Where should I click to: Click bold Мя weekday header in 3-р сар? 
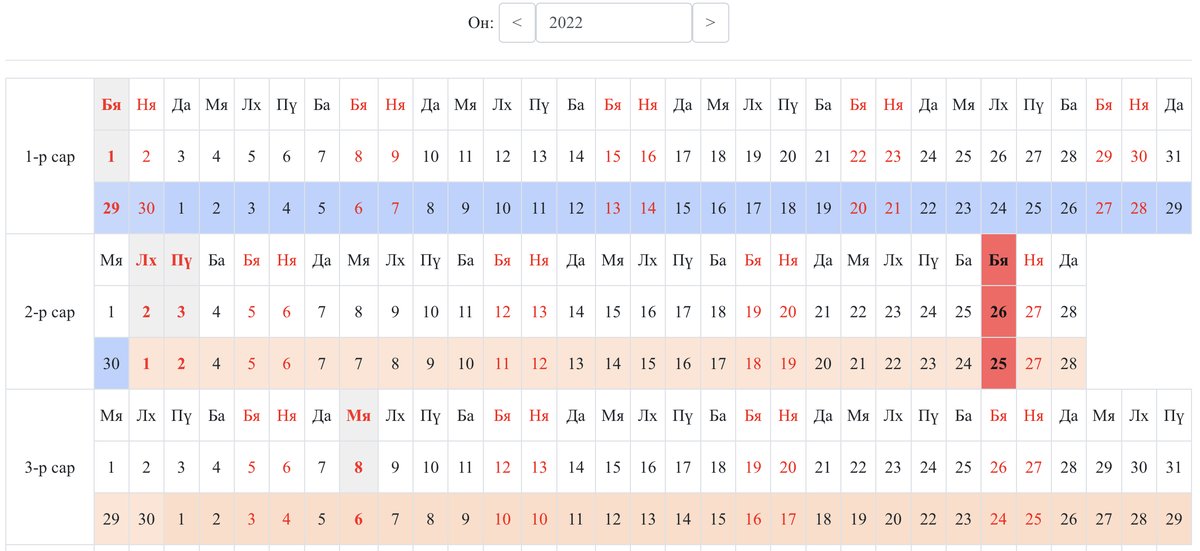[x=358, y=415]
